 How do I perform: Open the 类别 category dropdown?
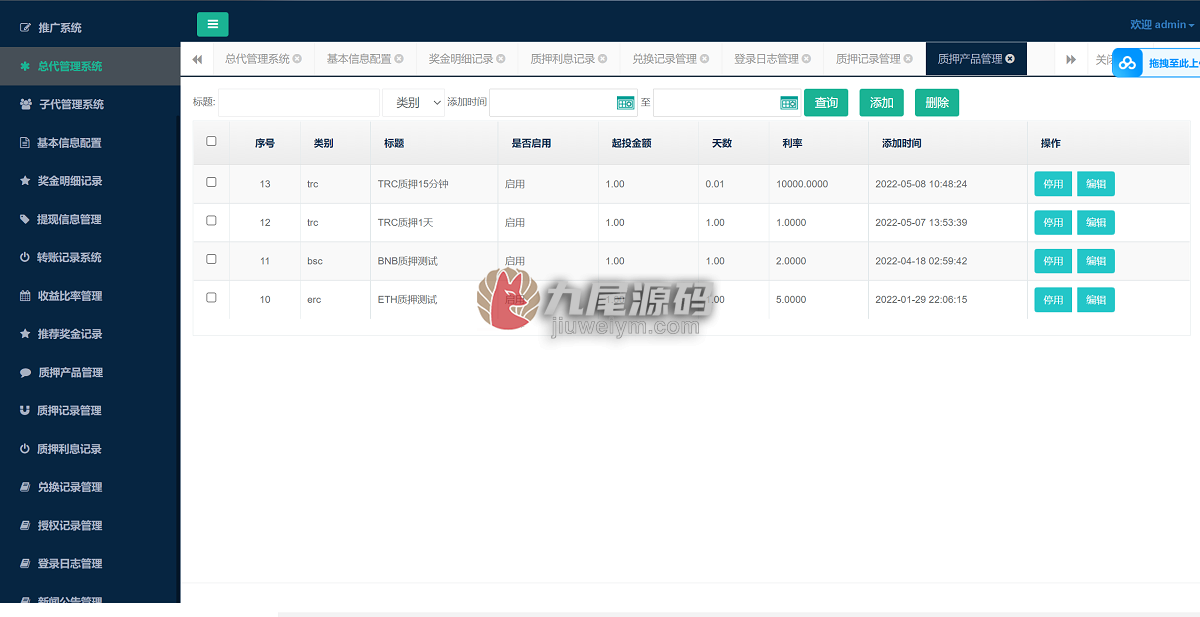click(x=413, y=103)
